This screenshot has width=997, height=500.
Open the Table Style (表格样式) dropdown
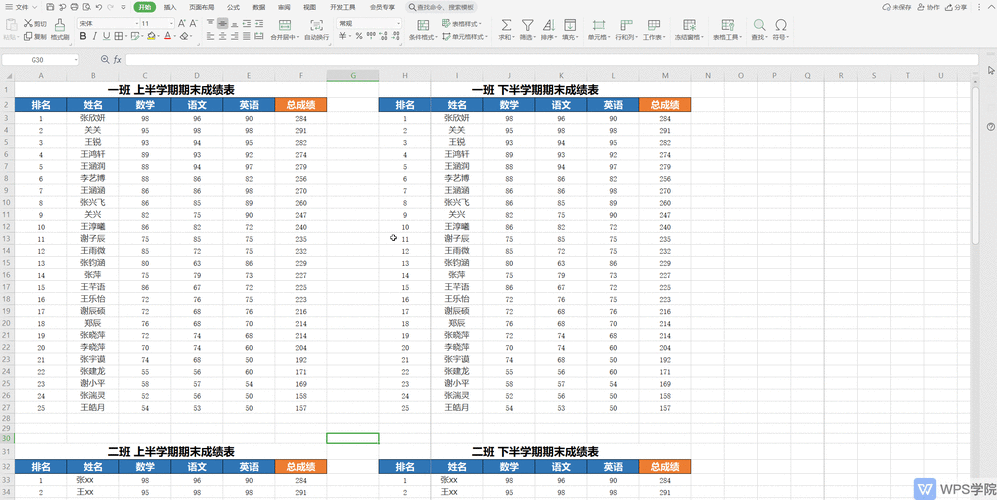tap(462, 23)
